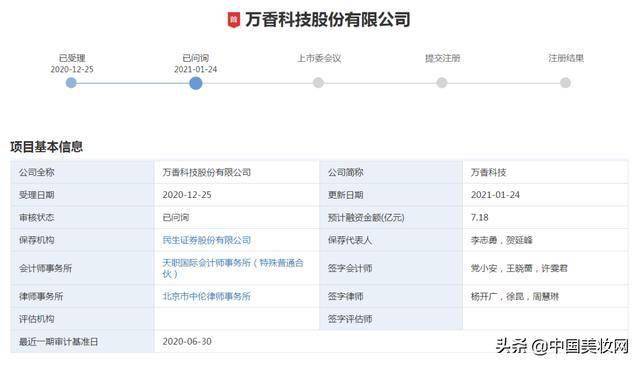Image resolution: width=640 pixels, height=365 pixels.
Task: Click the 提交注册 progress step dot
Action: coord(442,83)
